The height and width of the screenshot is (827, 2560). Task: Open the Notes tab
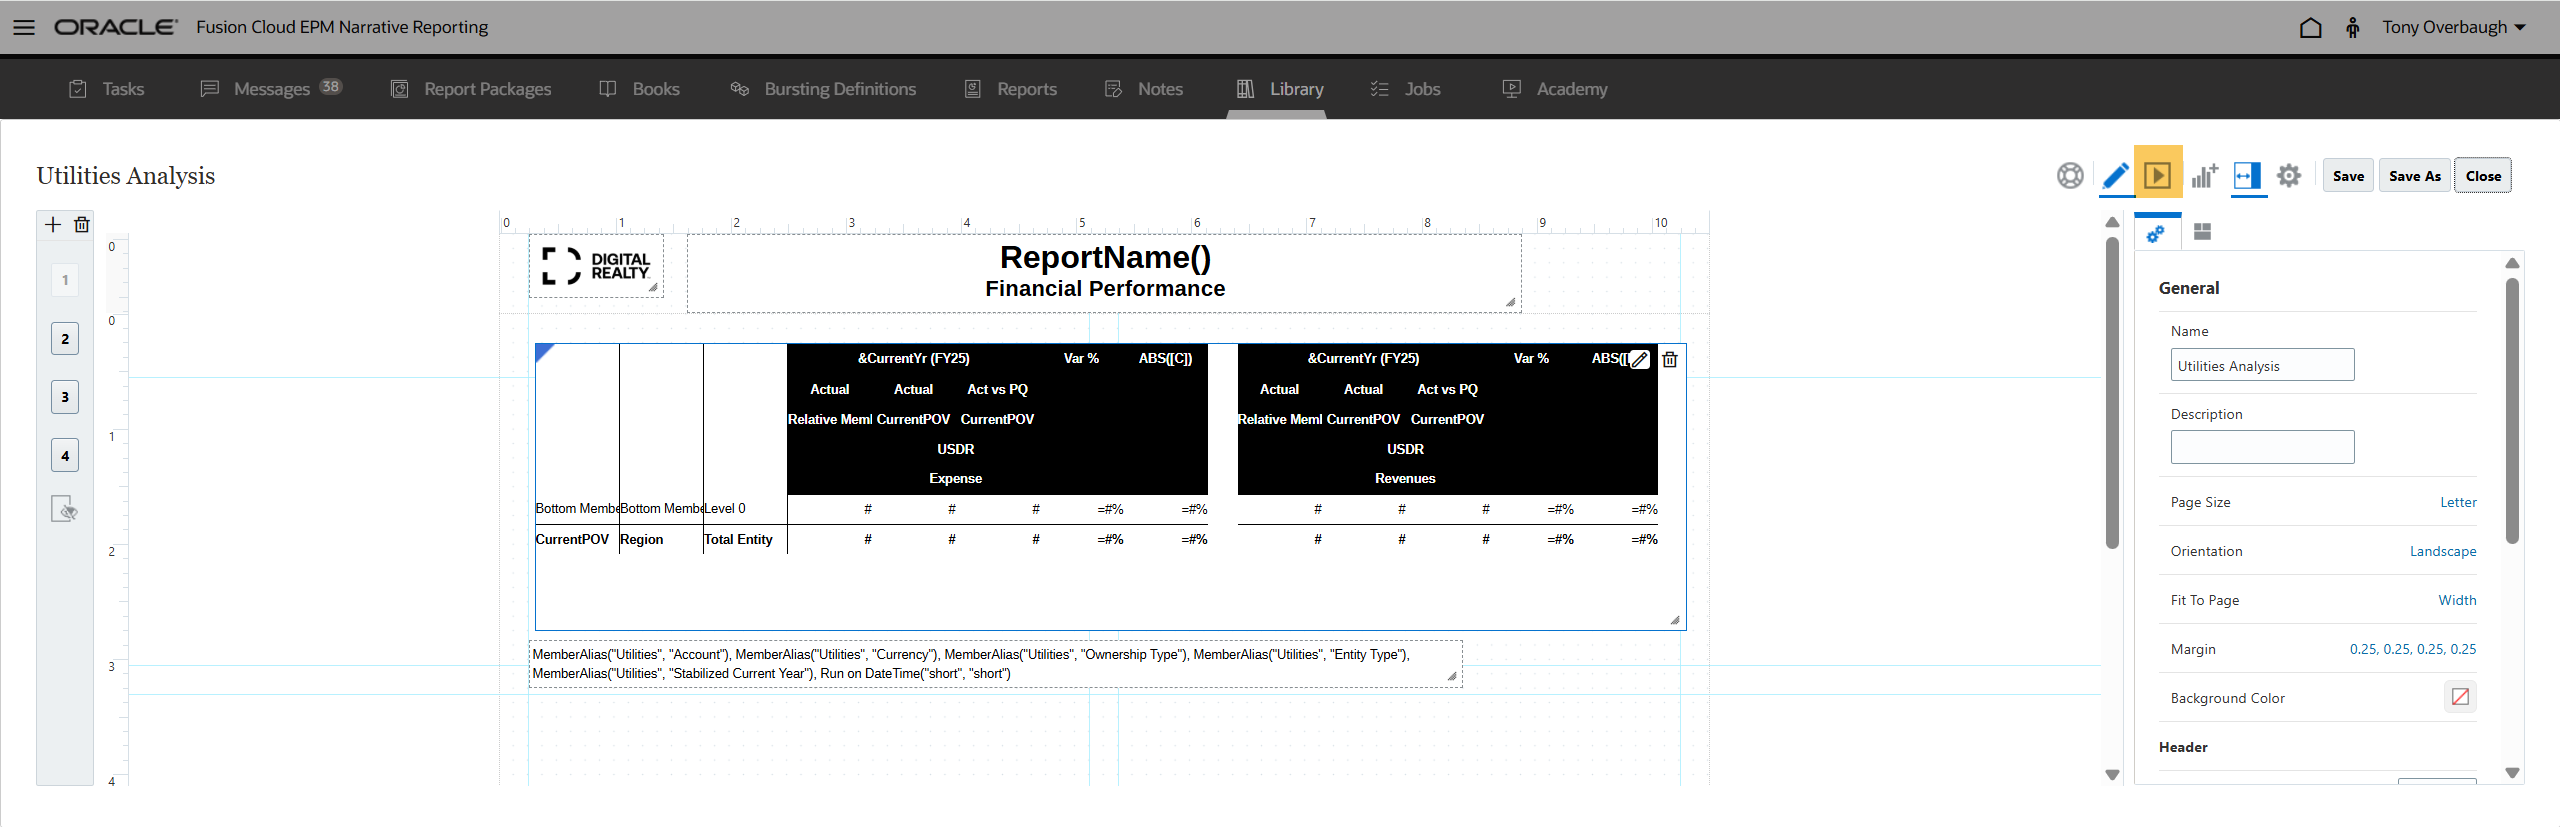pyautogui.click(x=1144, y=89)
